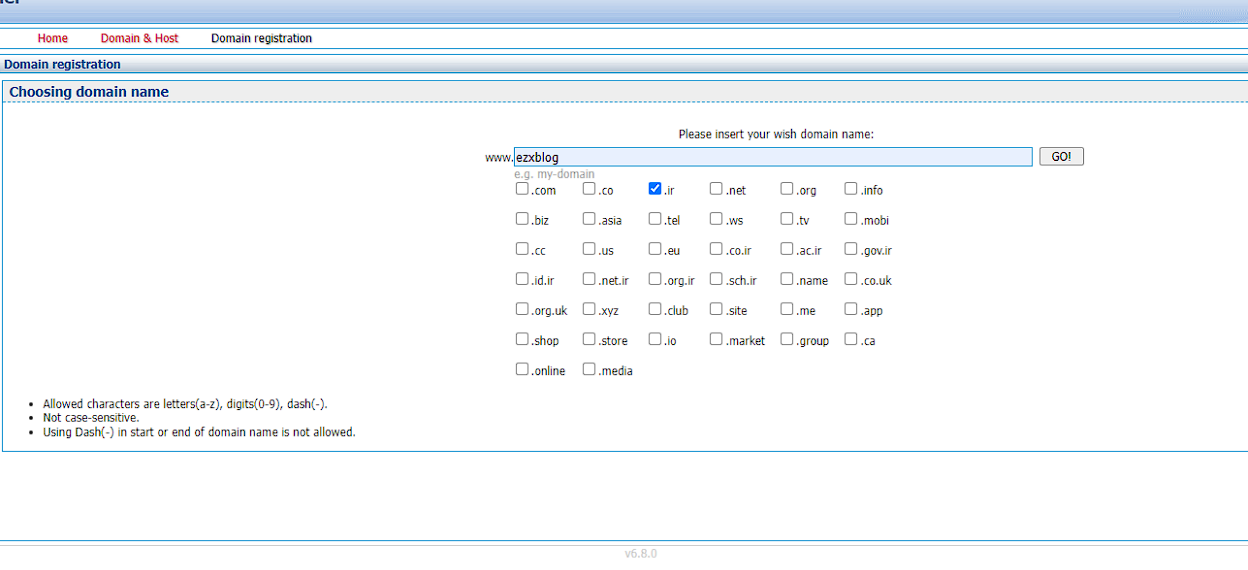
Task: Click the GO! button
Action: pyautogui.click(x=1061, y=157)
